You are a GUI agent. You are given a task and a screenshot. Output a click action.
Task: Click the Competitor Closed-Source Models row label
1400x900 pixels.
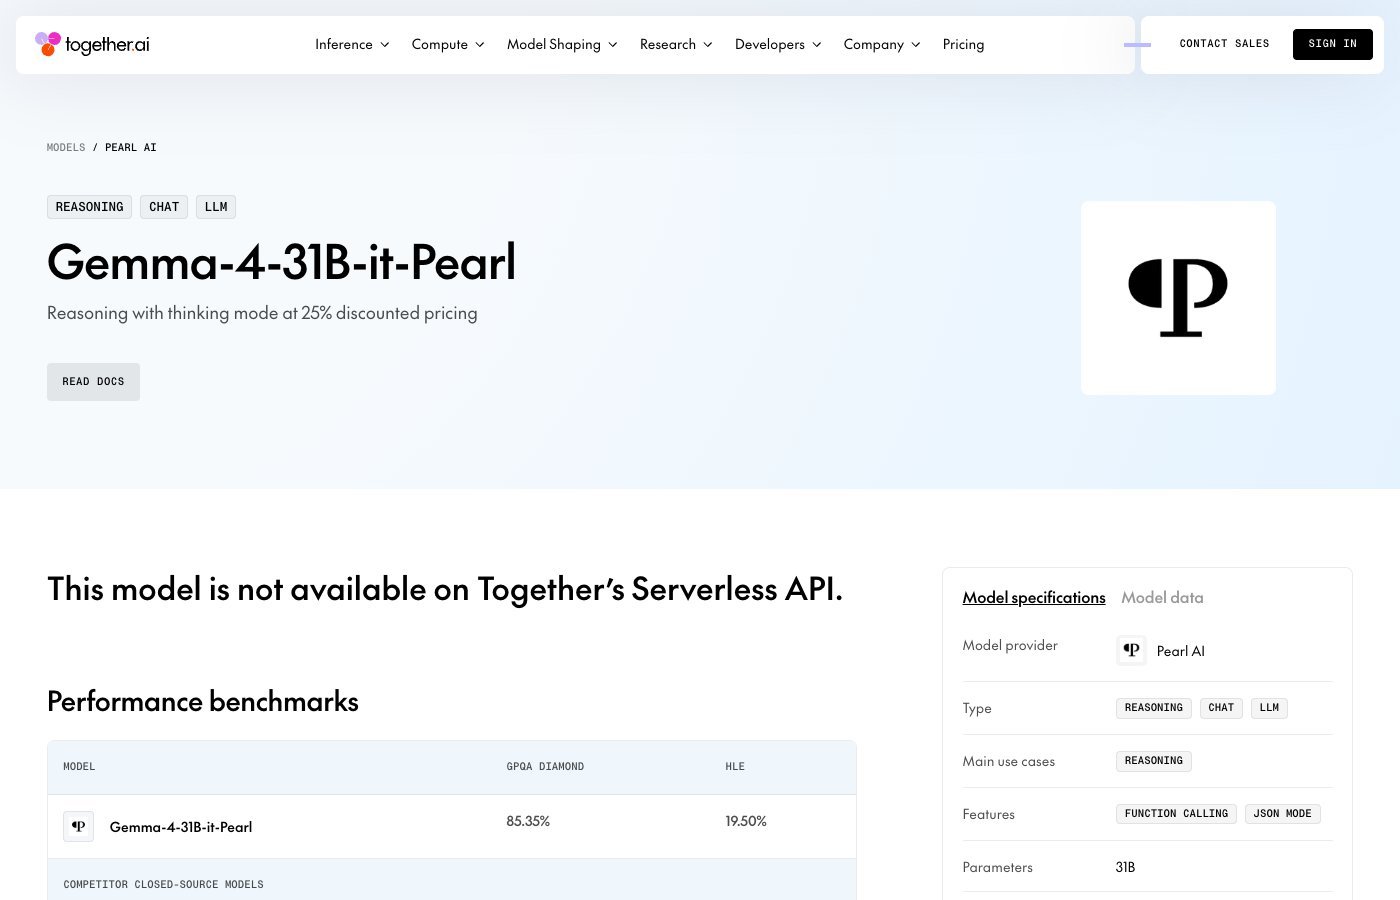click(164, 885)
